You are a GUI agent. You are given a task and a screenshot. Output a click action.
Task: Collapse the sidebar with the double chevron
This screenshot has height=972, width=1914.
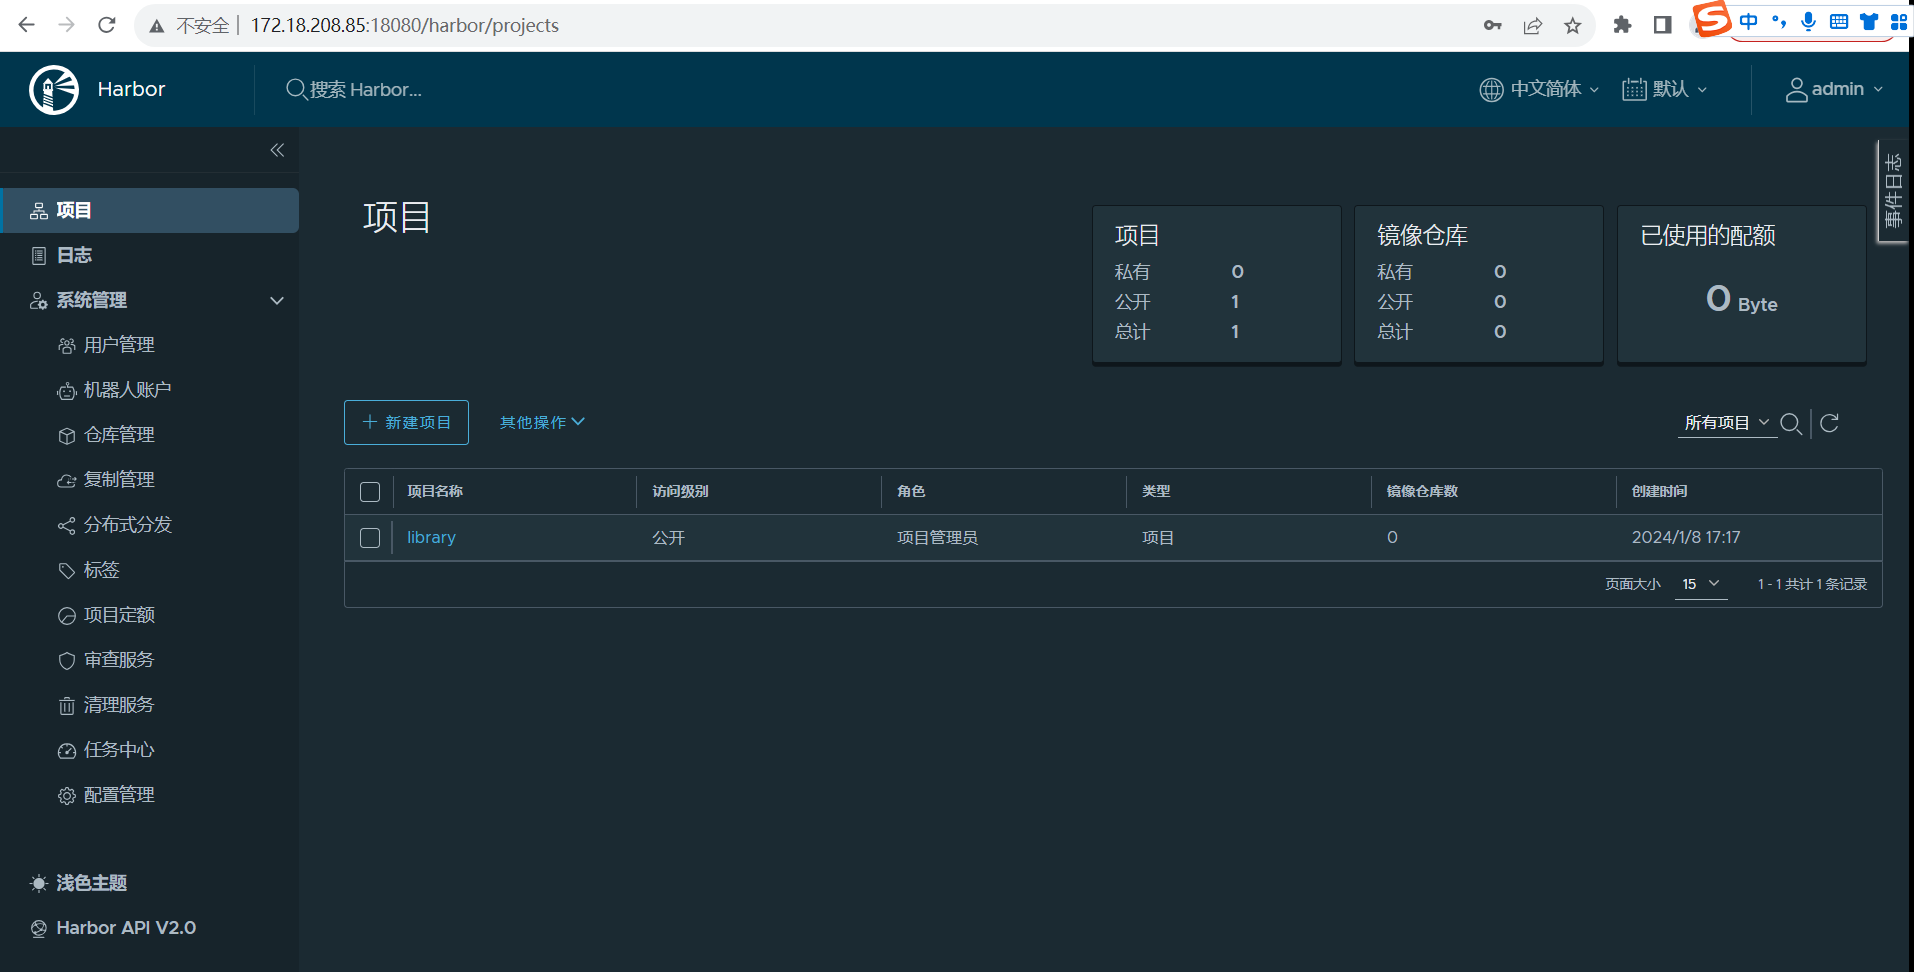277,150
